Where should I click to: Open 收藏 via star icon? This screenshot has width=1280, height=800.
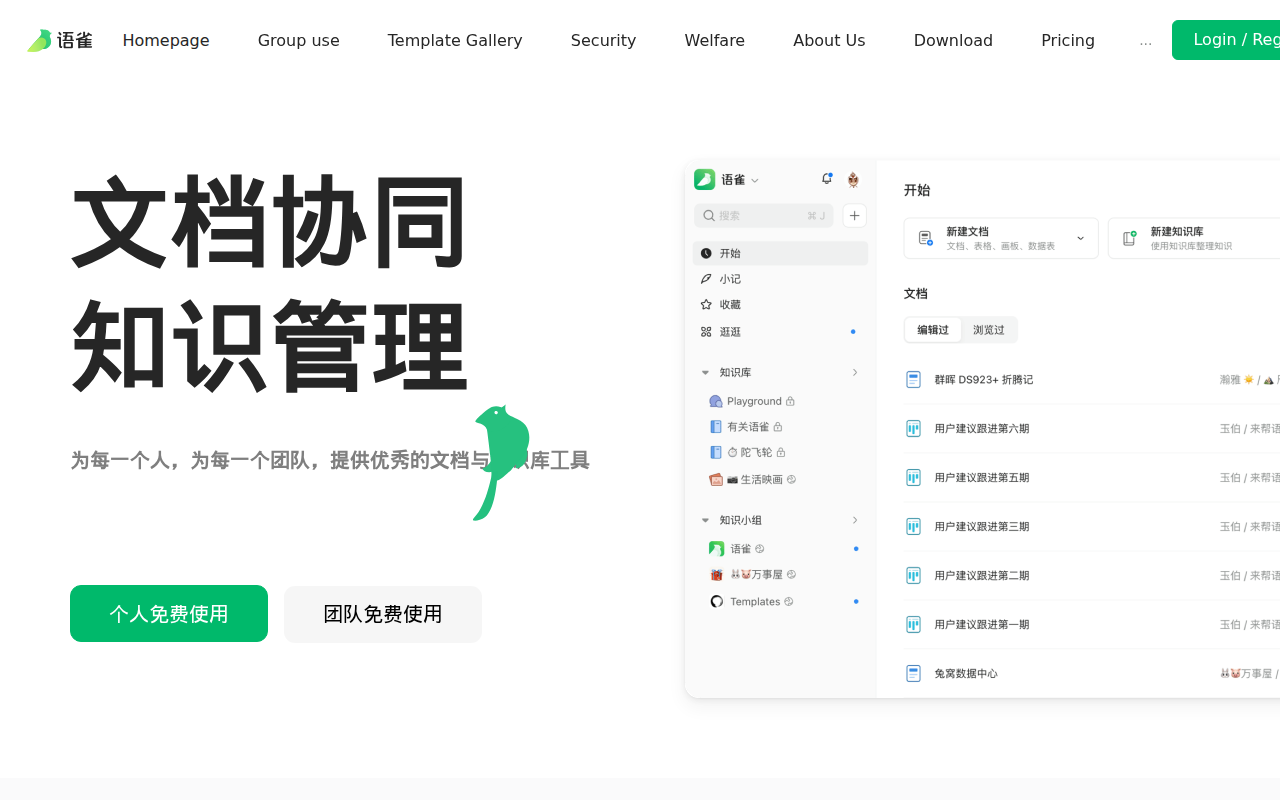(x=708, y=305)
